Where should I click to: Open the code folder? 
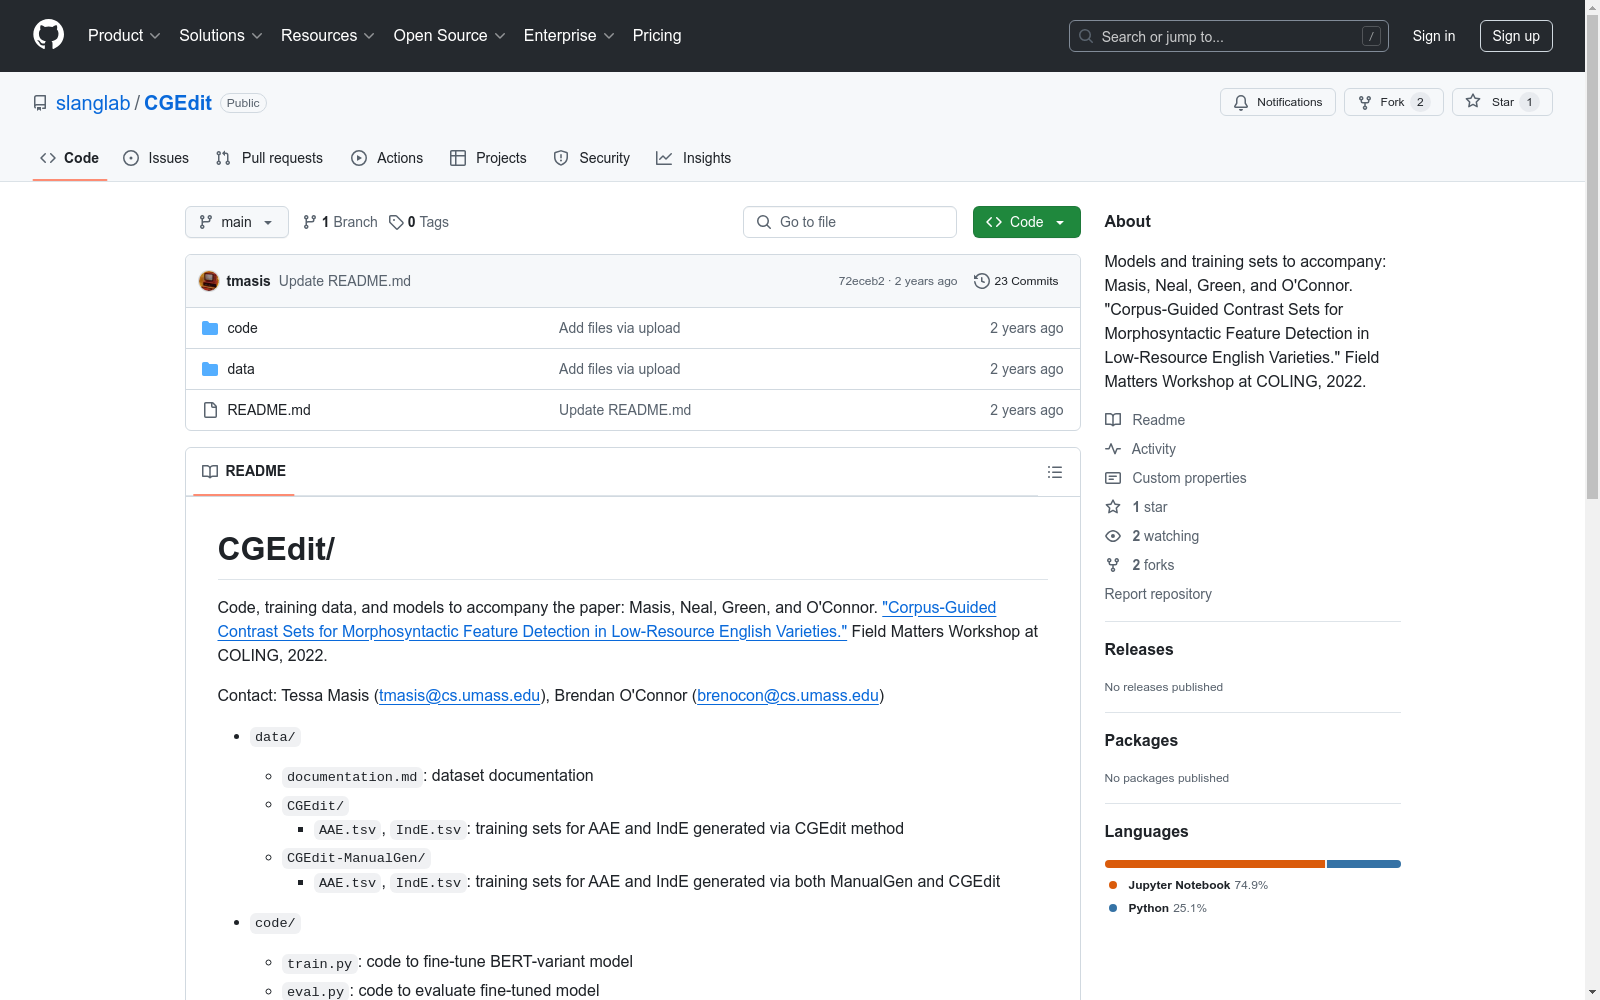coord(242,328)
